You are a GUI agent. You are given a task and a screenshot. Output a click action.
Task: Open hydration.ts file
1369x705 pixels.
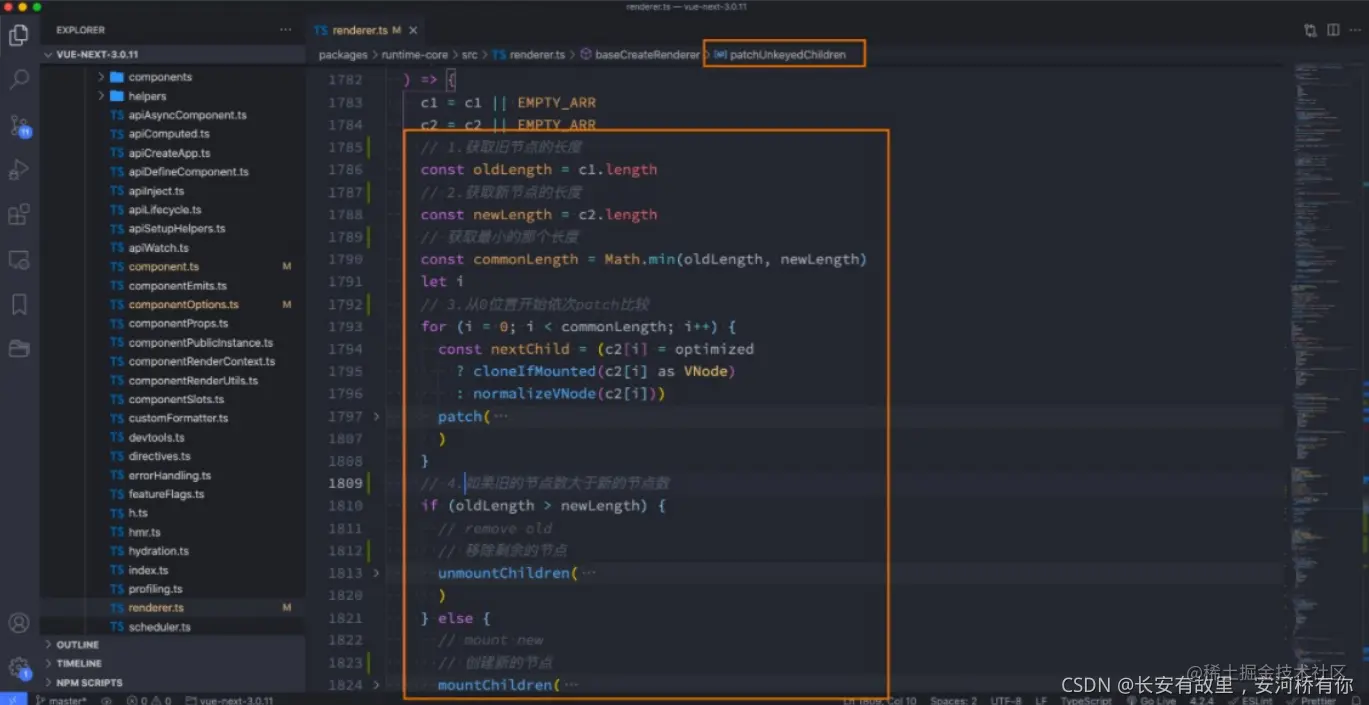[158, 551]
